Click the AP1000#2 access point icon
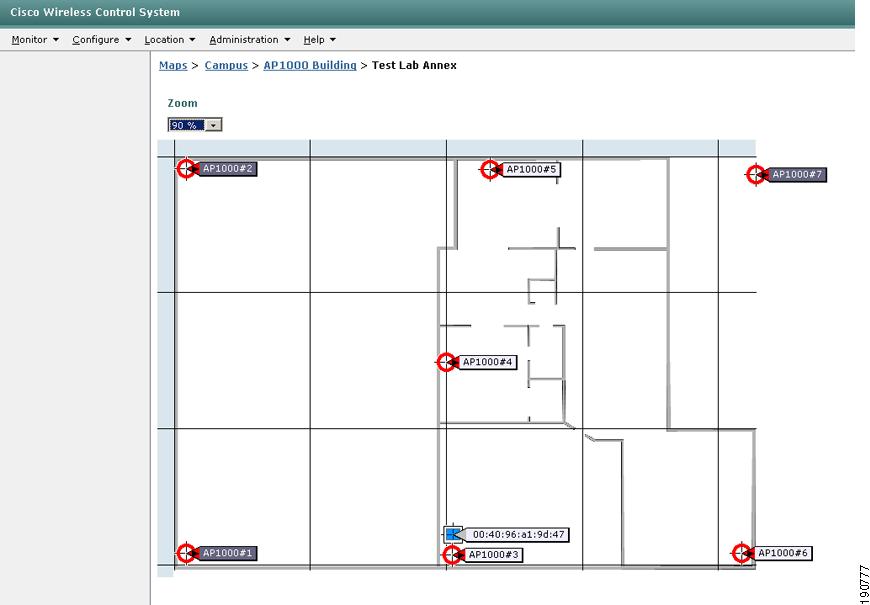870x605 pixels. (186, 168)
